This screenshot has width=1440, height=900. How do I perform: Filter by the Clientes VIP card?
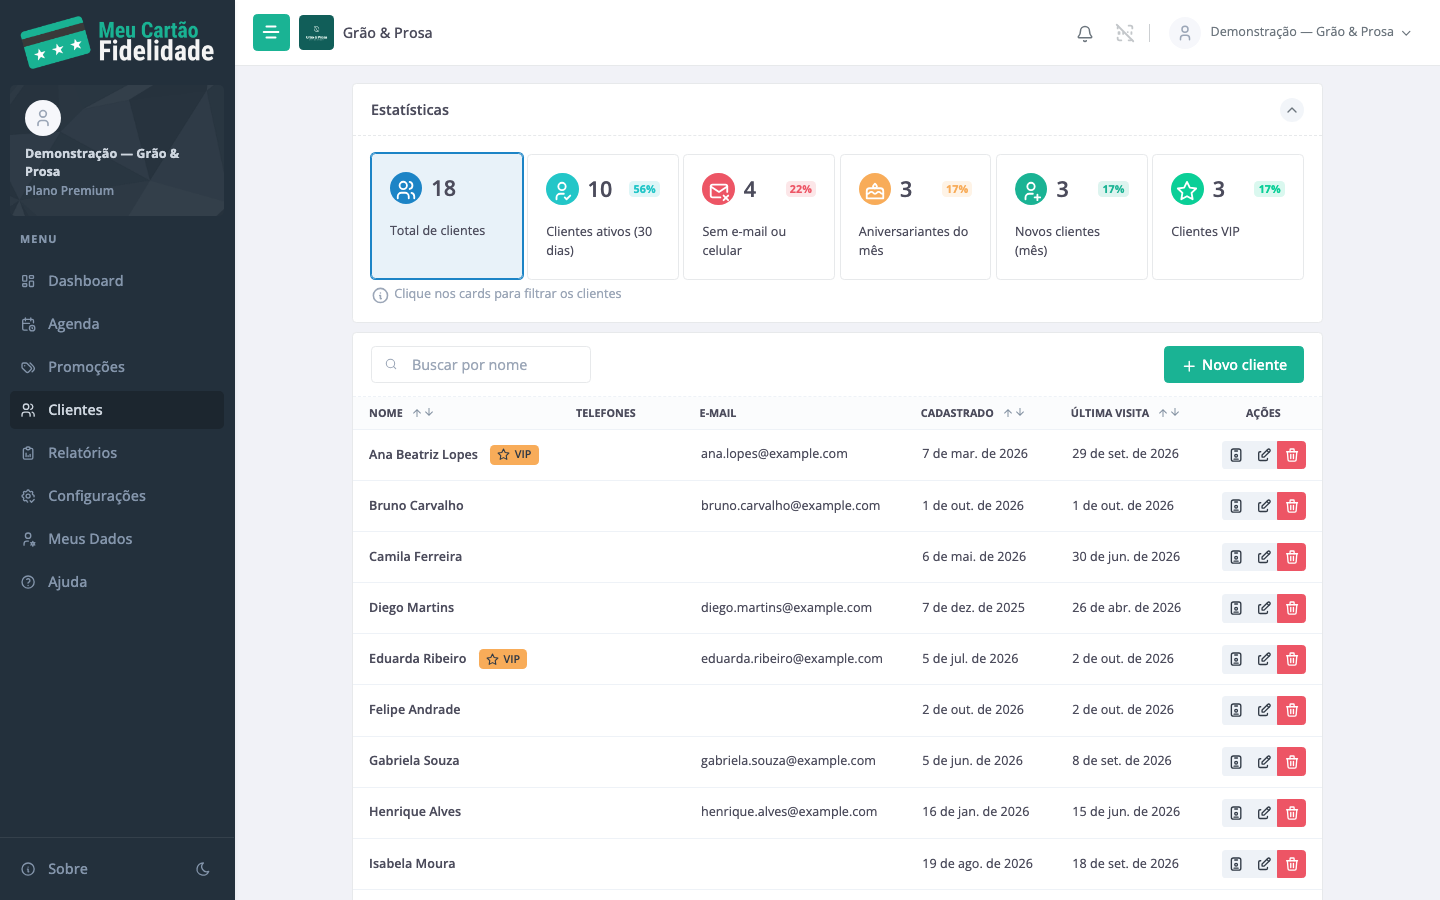pyautogui.click(x=1228, y=217)
